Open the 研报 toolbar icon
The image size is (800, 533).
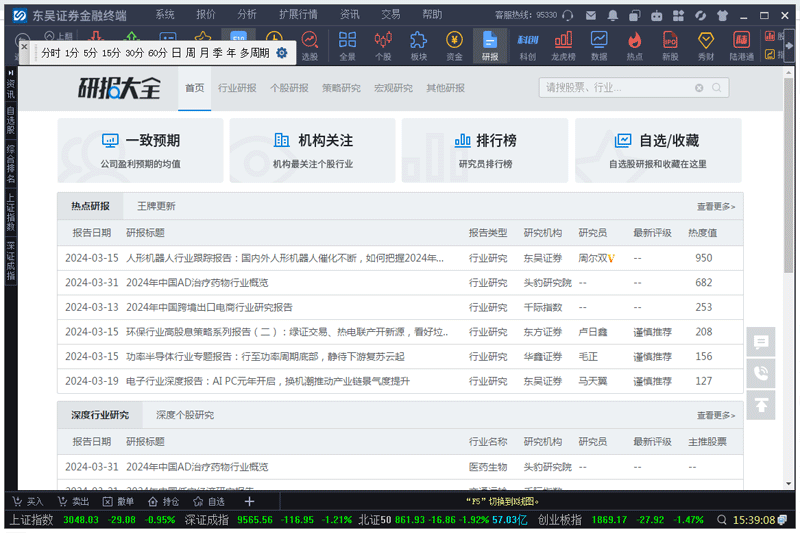point(489,45)
